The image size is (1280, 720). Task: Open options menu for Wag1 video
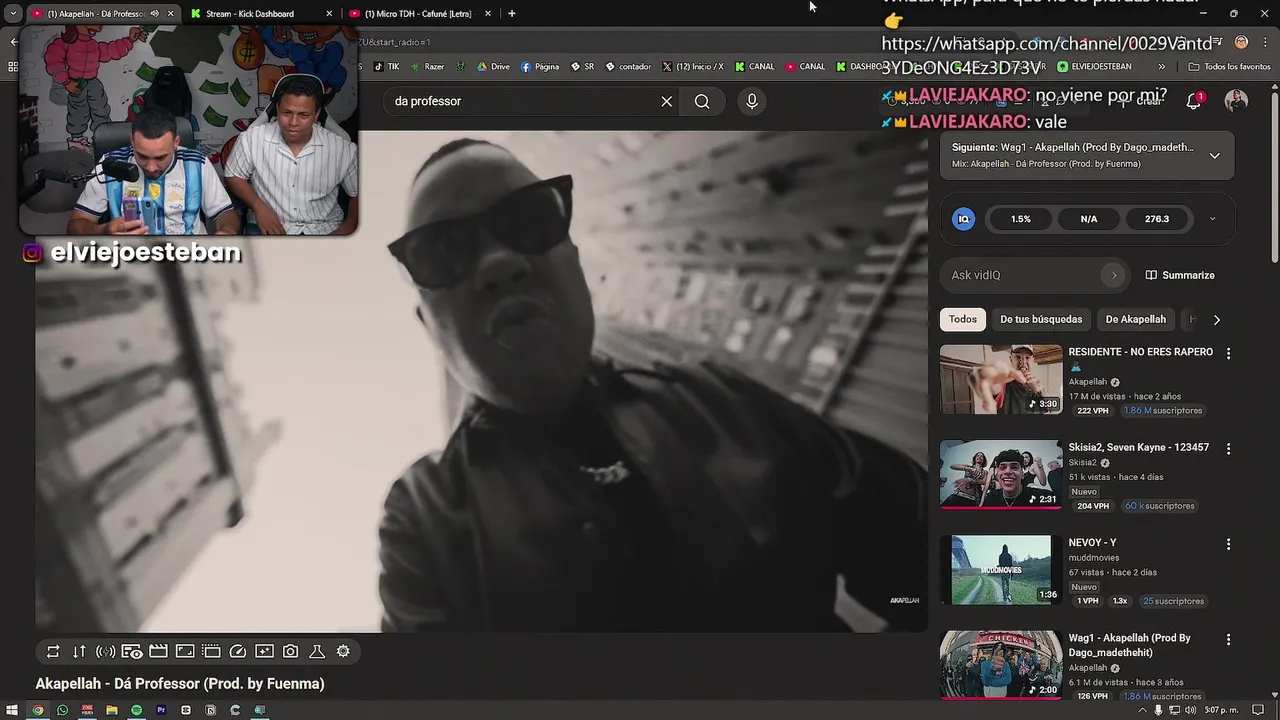[1228, 639]
